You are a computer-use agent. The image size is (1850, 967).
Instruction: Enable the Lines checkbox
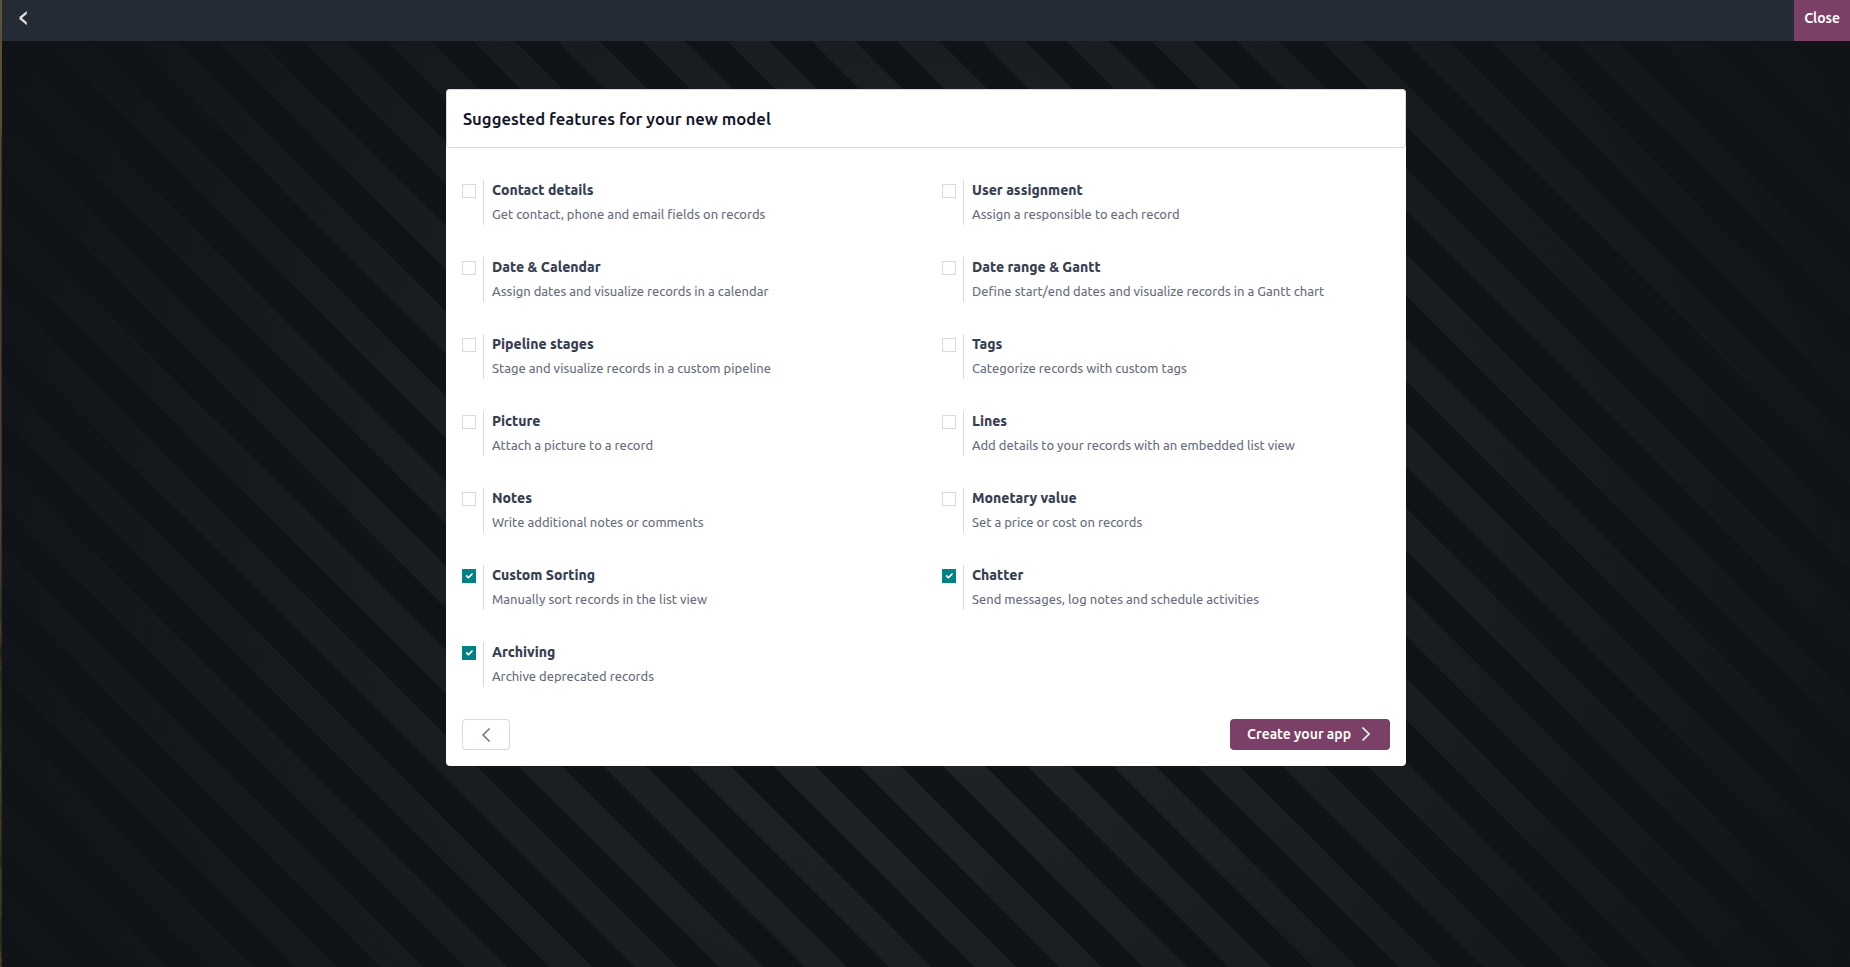tap(949, 422)
